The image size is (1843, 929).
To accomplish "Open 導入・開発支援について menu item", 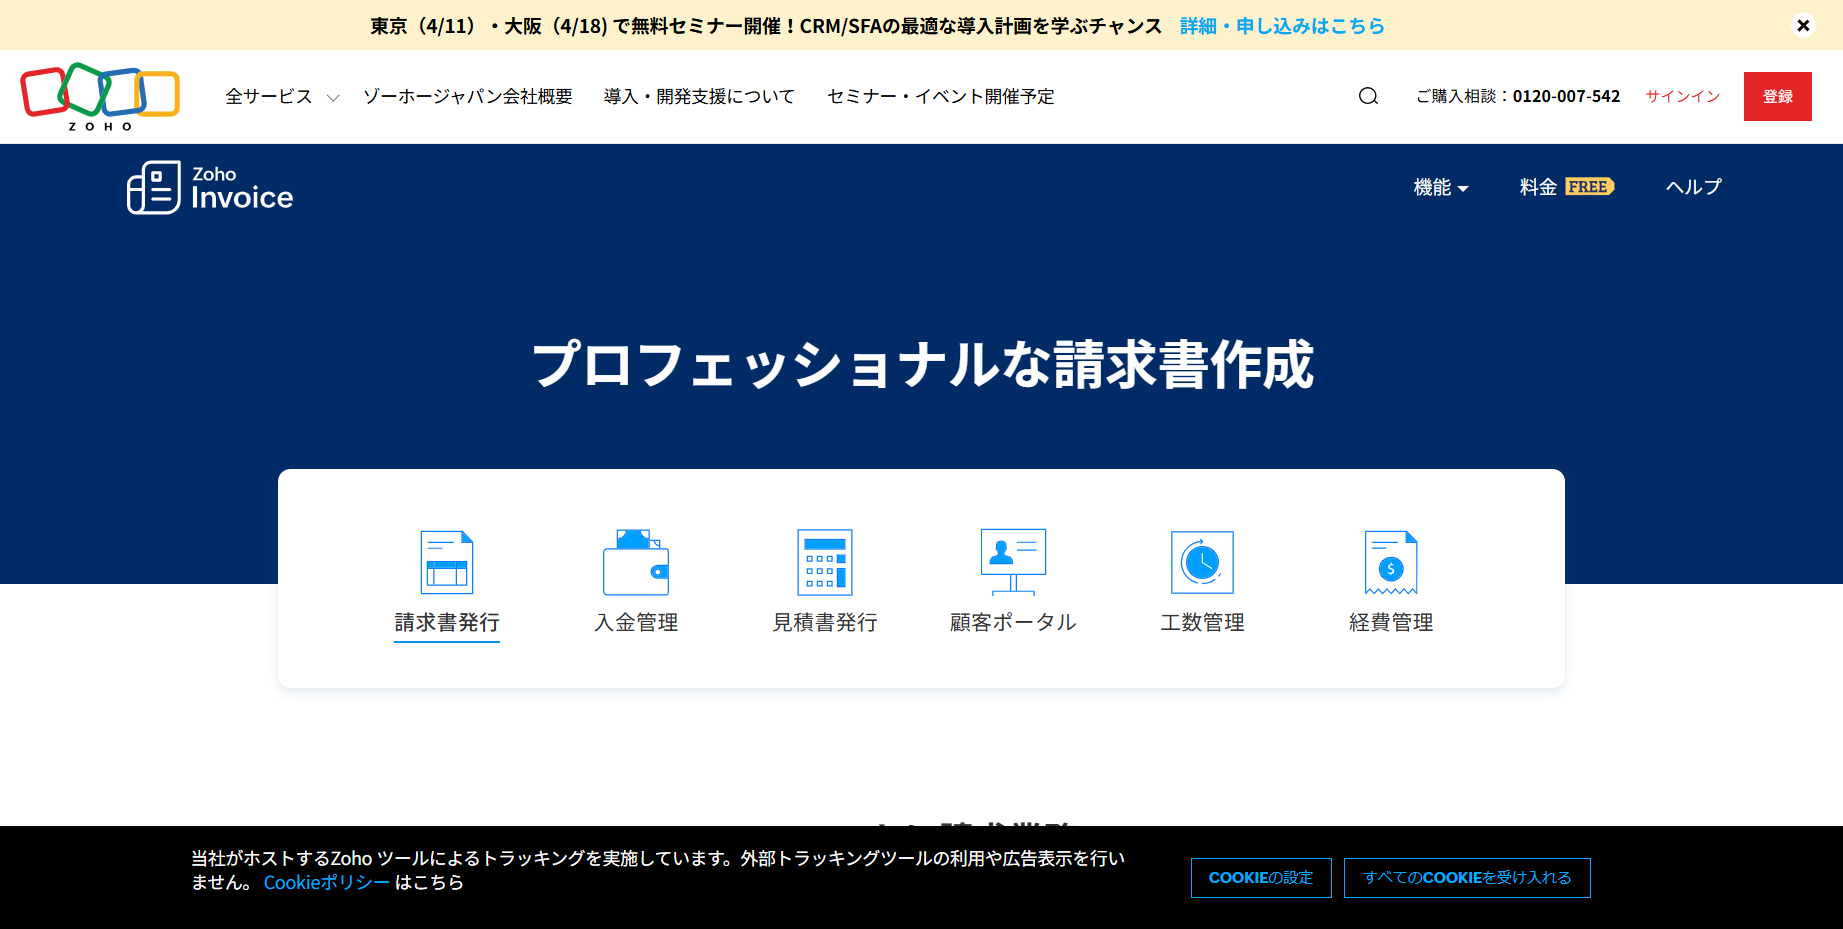I will point(699,96).
